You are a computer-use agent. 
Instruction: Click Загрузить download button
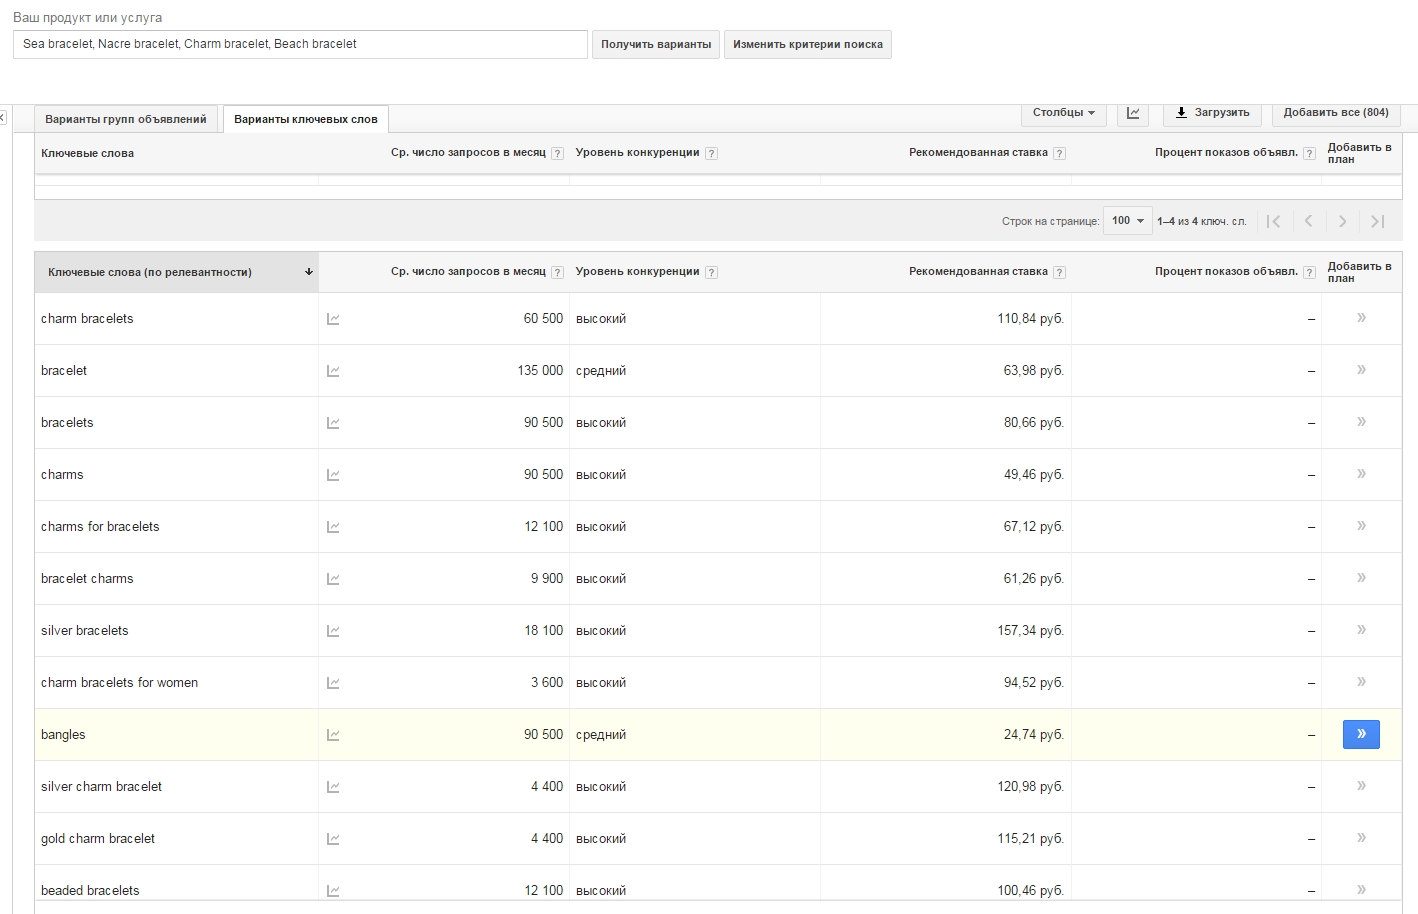click(x=1212, y=113)
